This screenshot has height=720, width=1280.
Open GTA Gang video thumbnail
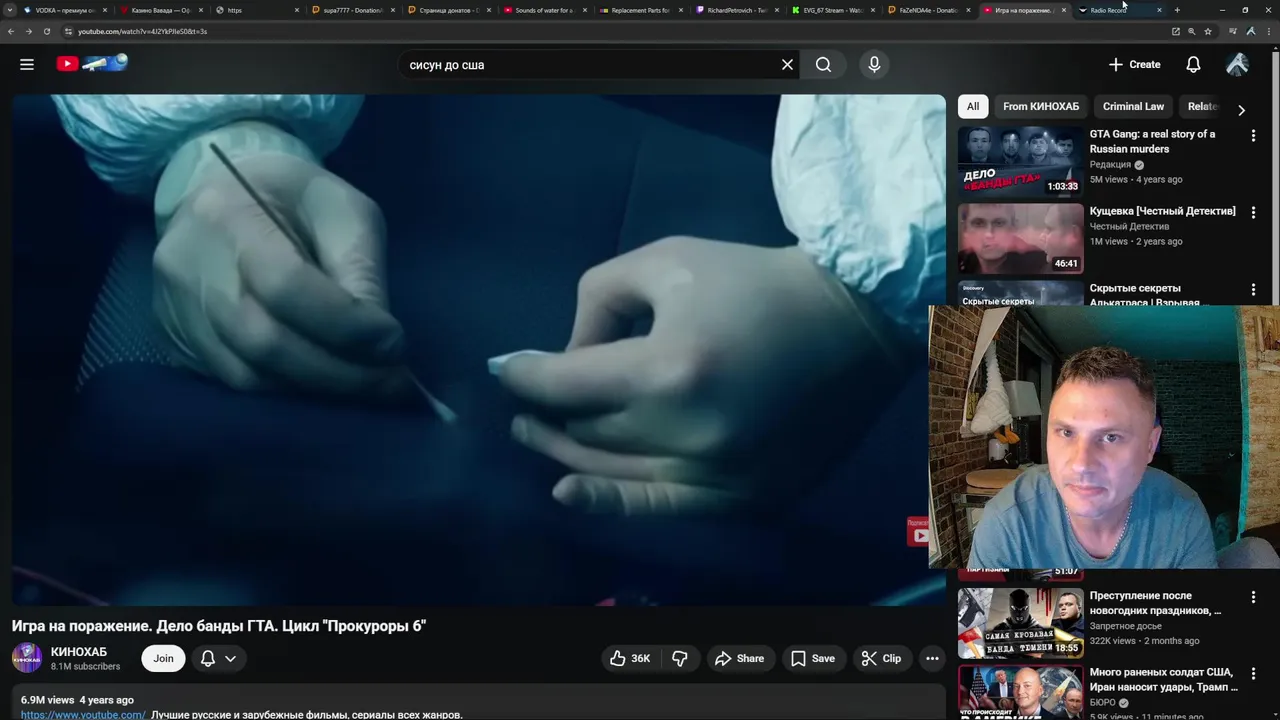tap(1020, 161)
